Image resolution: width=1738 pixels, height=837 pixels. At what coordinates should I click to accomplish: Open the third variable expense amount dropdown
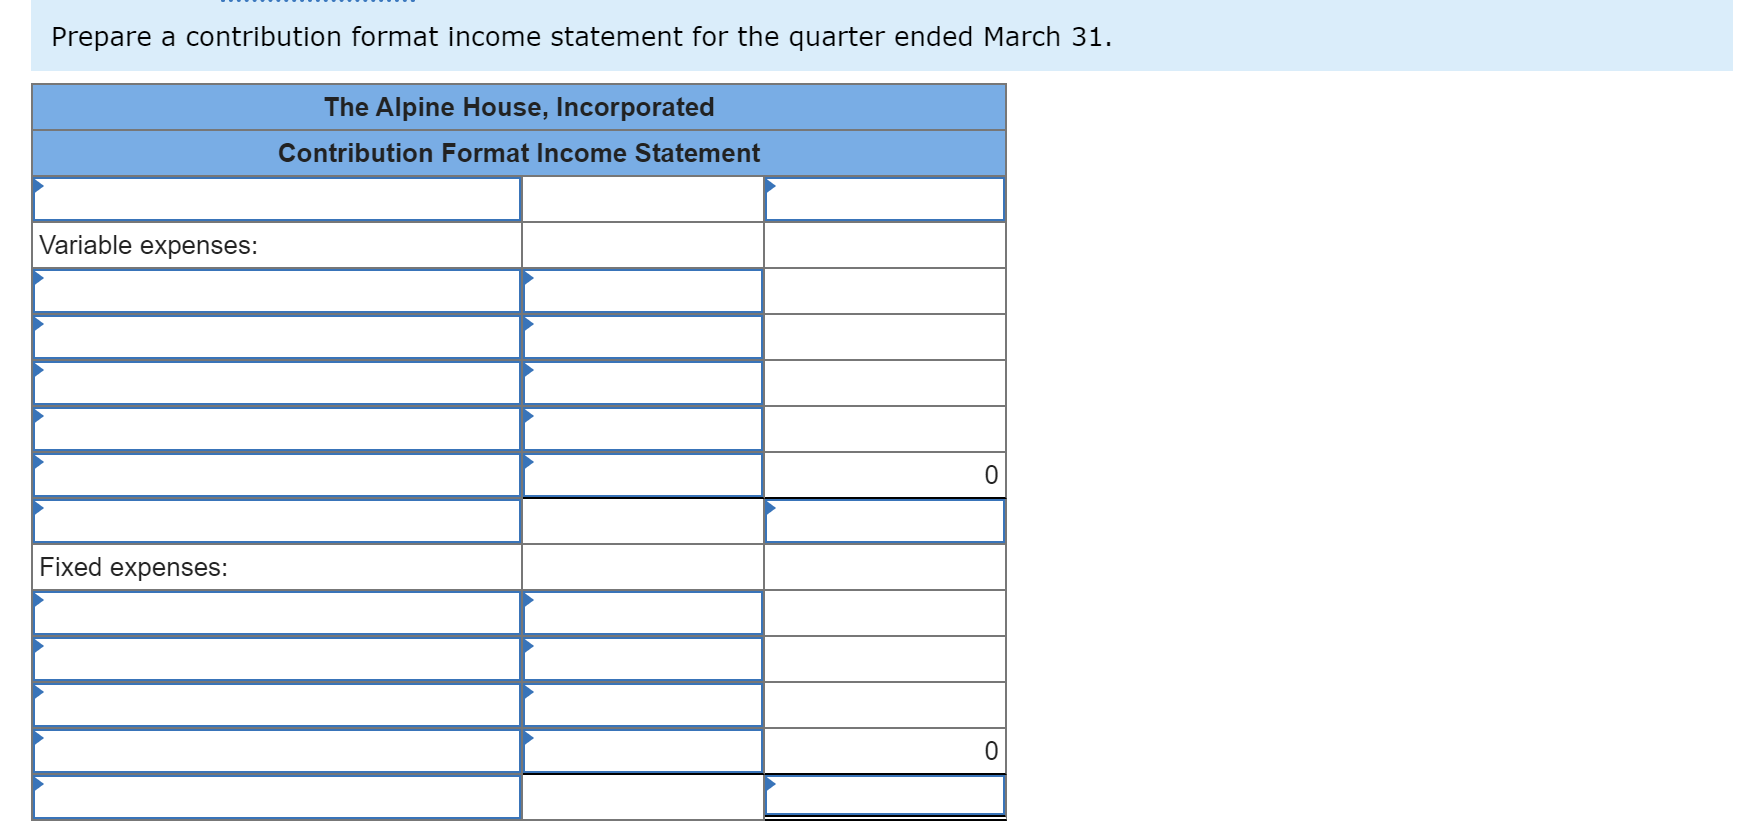644,382
